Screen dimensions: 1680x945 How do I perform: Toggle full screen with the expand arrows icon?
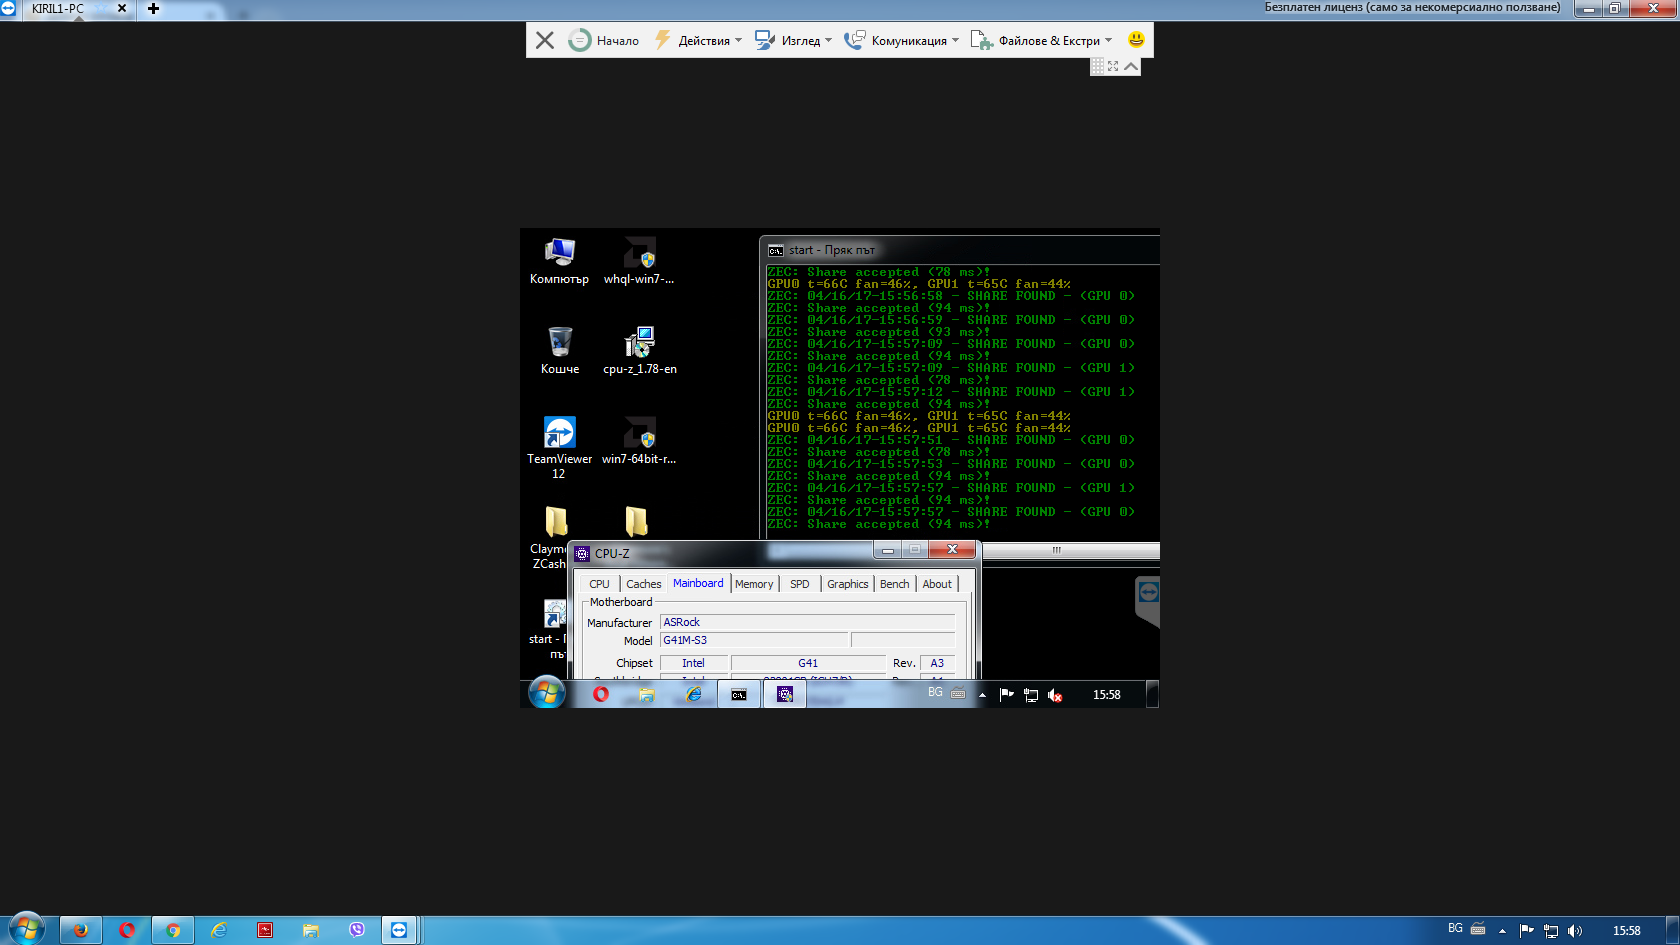click(1113, 66)
